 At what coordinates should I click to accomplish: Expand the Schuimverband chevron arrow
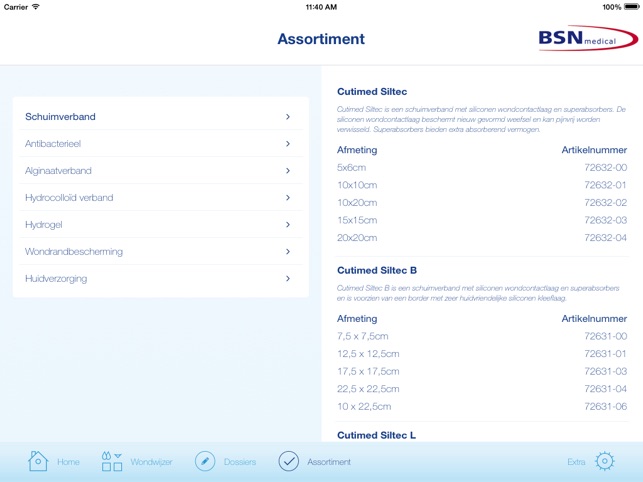[288, 117]
